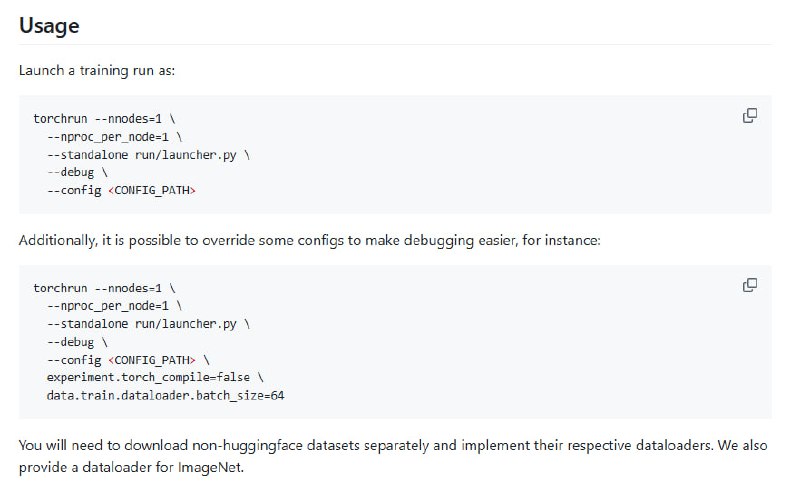Copy the config override command block

click(749, 285)
